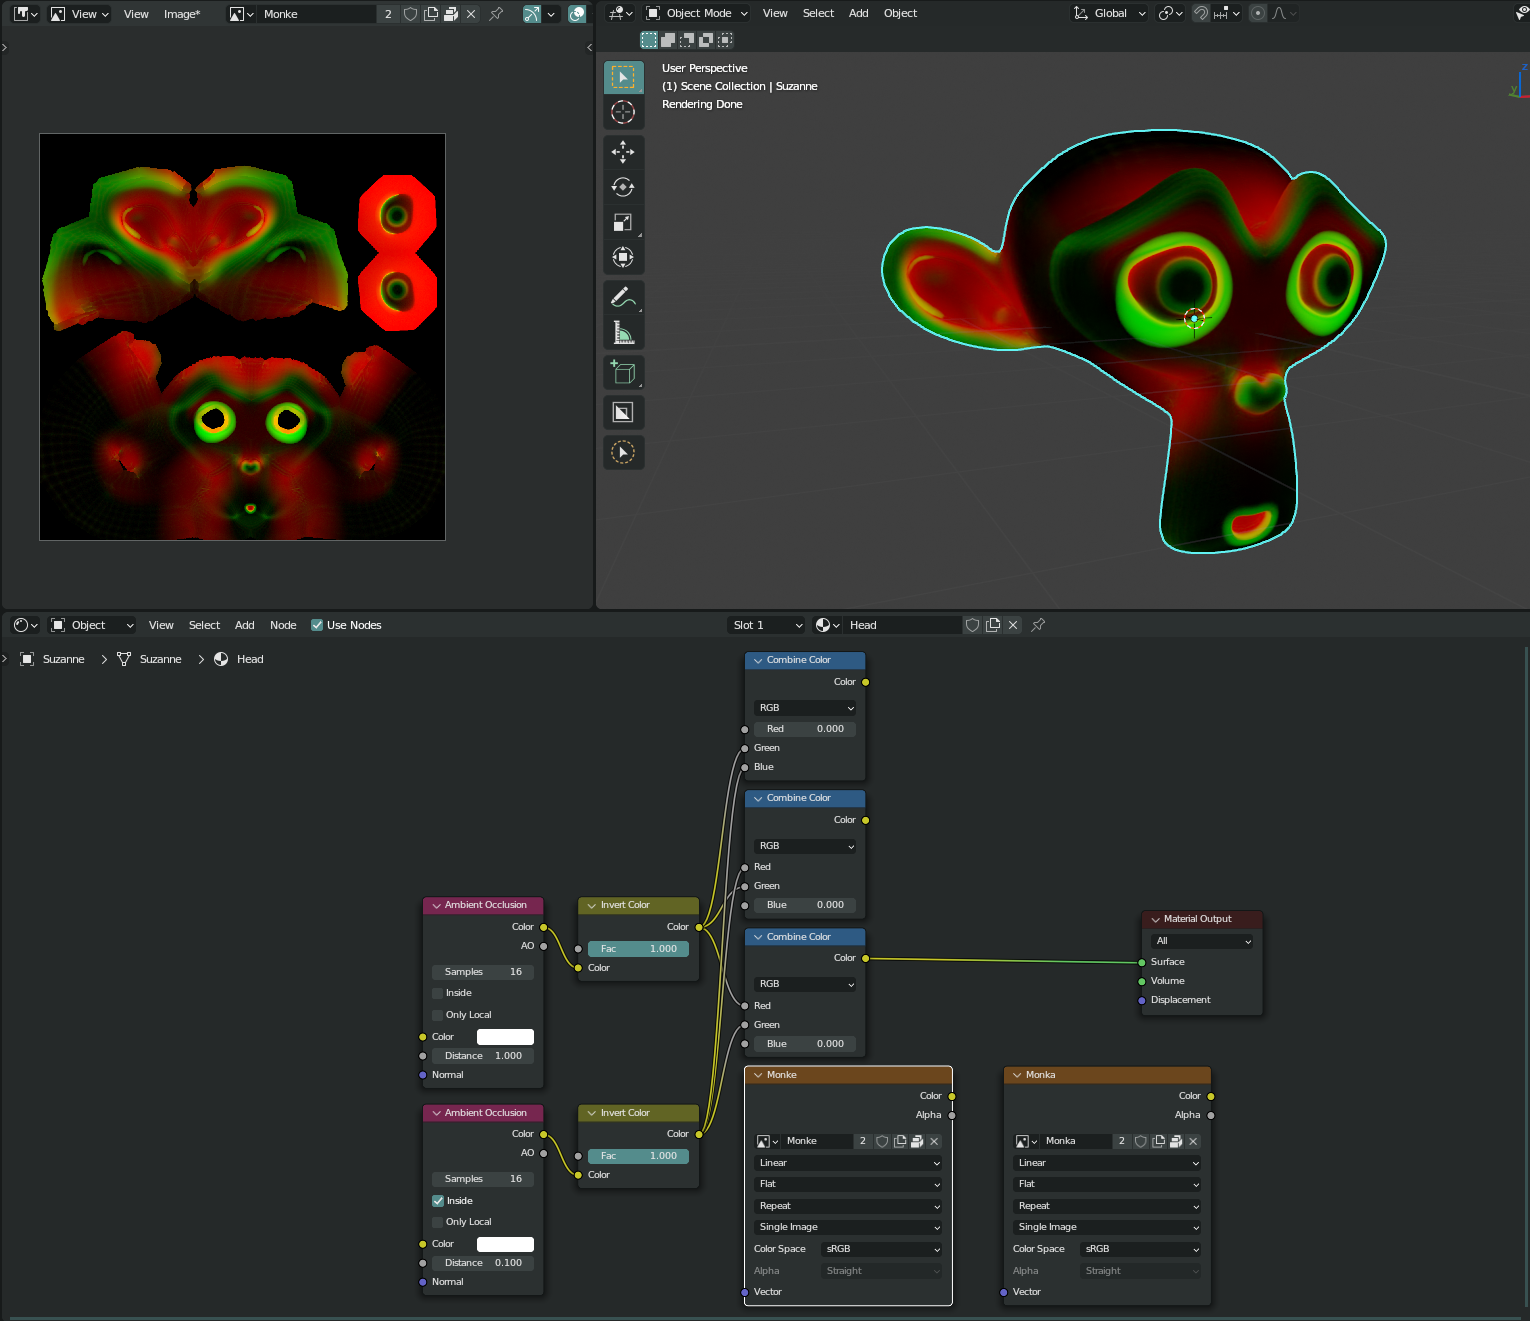Click fake user shield icon beside Head material

click(x=972, y=625)
